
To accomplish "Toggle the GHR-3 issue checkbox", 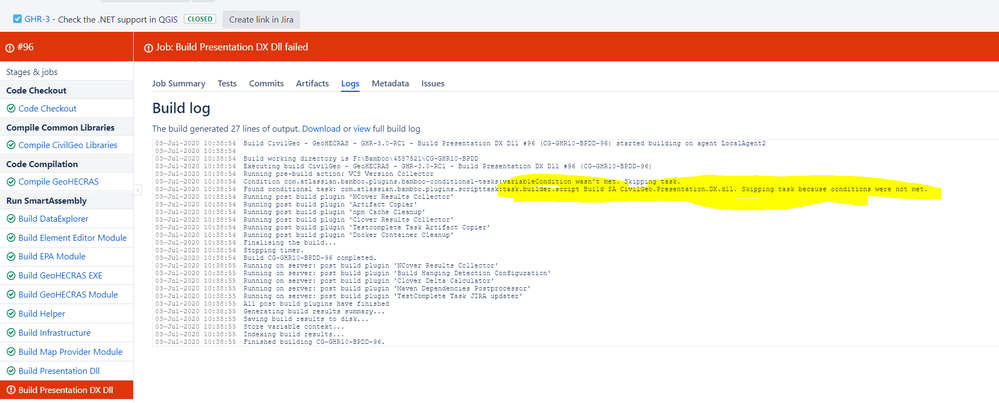I will click(17, 19).
